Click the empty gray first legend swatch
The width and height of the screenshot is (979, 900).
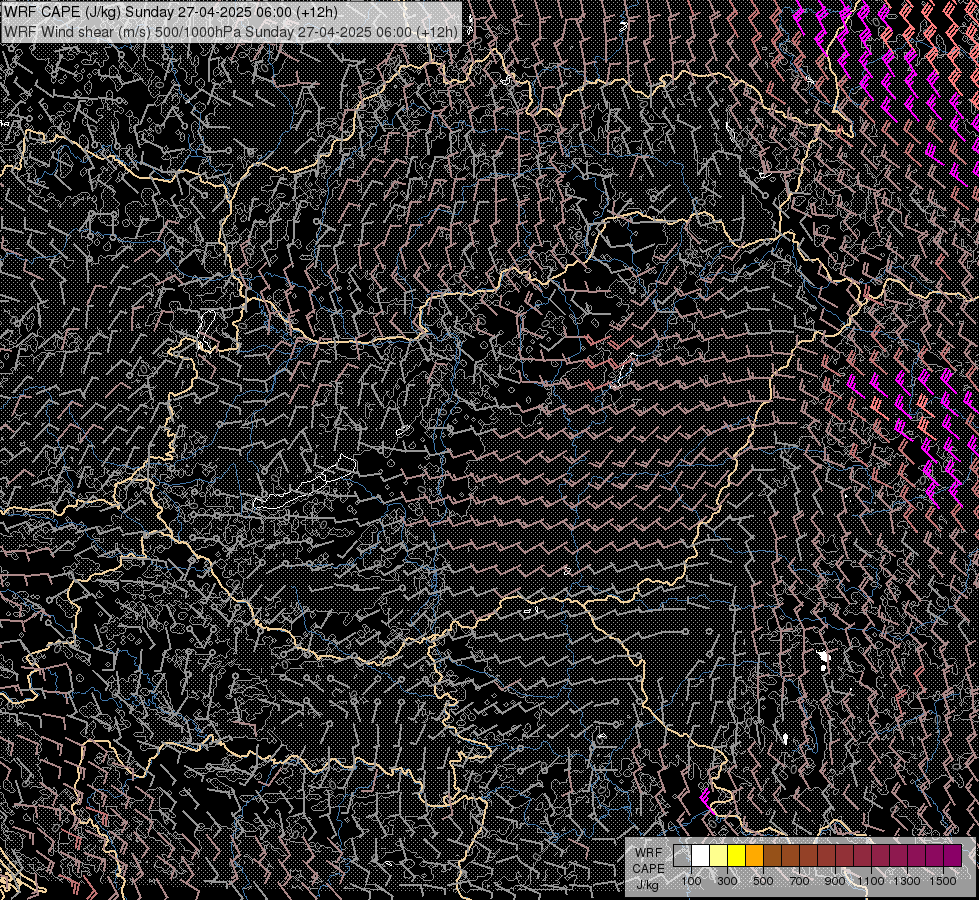click(x=682, y=856)
